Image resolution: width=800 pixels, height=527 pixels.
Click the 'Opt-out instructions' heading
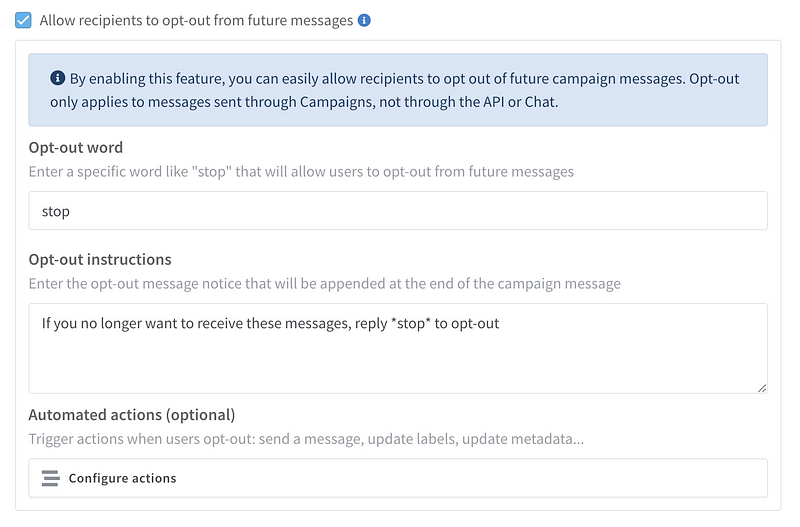point(100,259)
